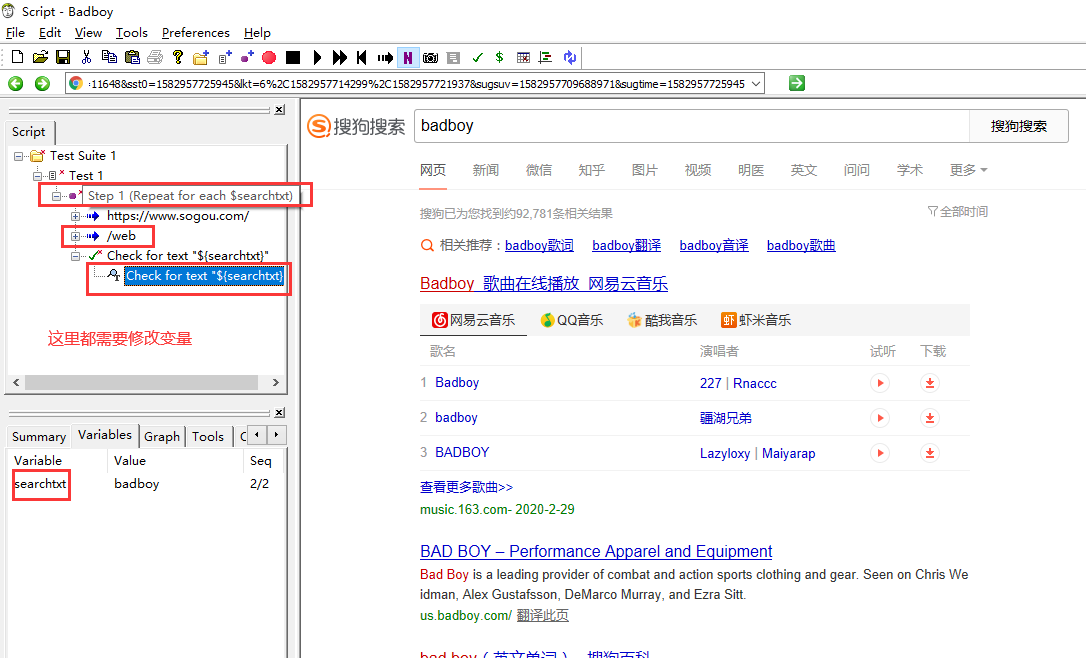Copy the selected item via the Copy icon
This screenshot has width=1086, height=658.
pyautogui.click(x=109, y=57)
